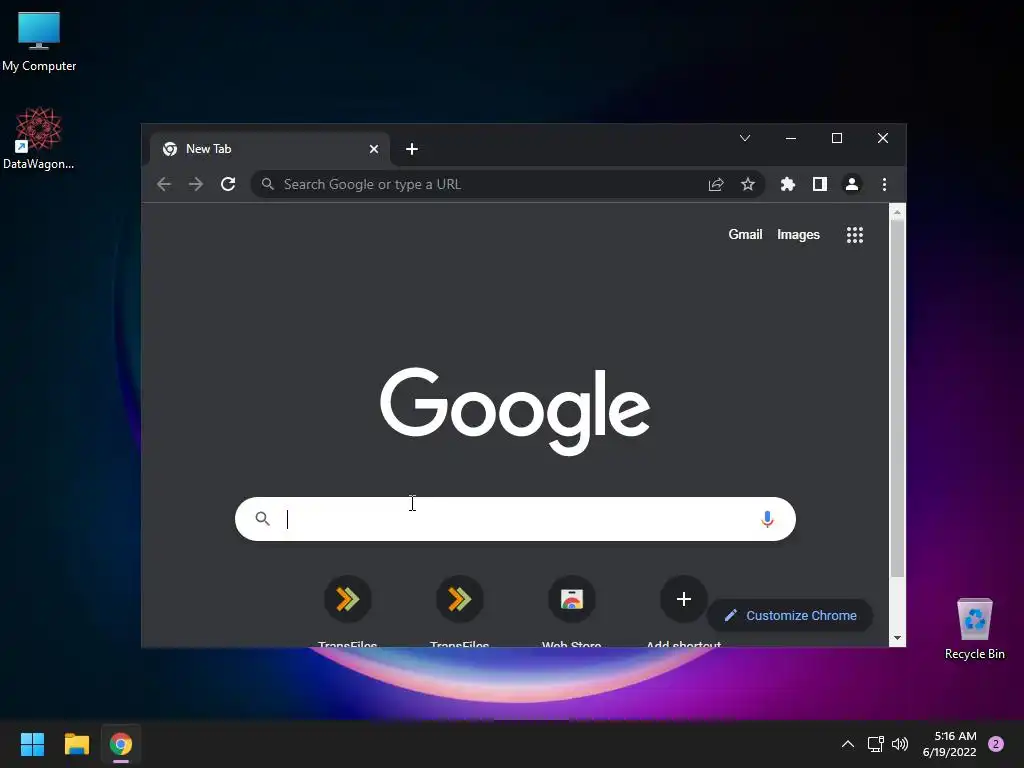The height and width of the screenshot is (768, 1024).
Task: Select the My Computer desktop icon
Action: (39, 42)
